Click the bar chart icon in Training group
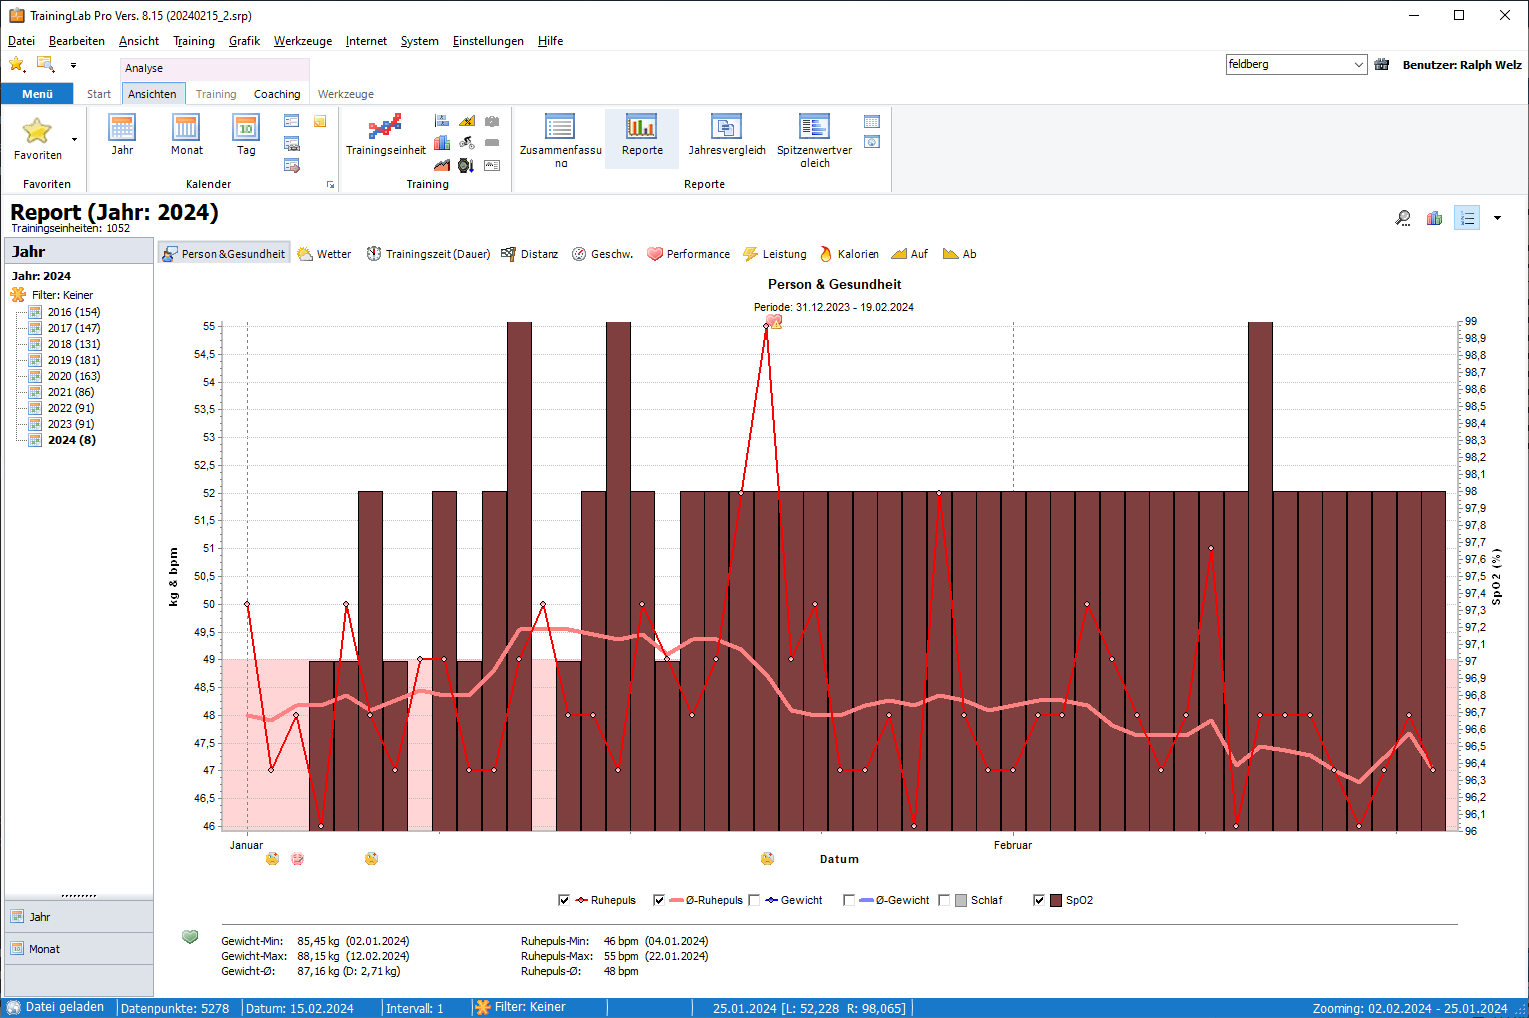 click(442, 143)
